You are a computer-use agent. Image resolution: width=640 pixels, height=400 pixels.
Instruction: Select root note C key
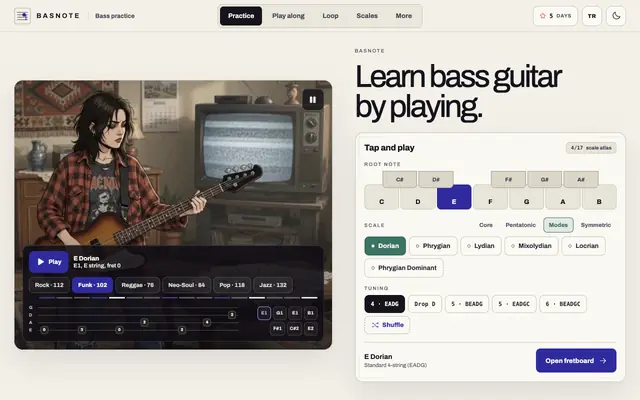(x=381, y=197)
